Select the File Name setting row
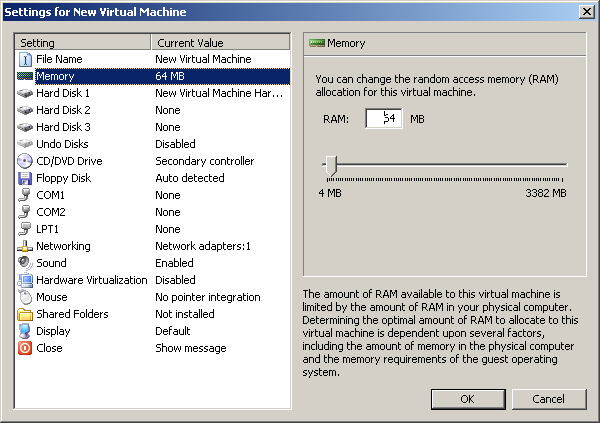This screenshot has width=600, height=423. [152, 59]
